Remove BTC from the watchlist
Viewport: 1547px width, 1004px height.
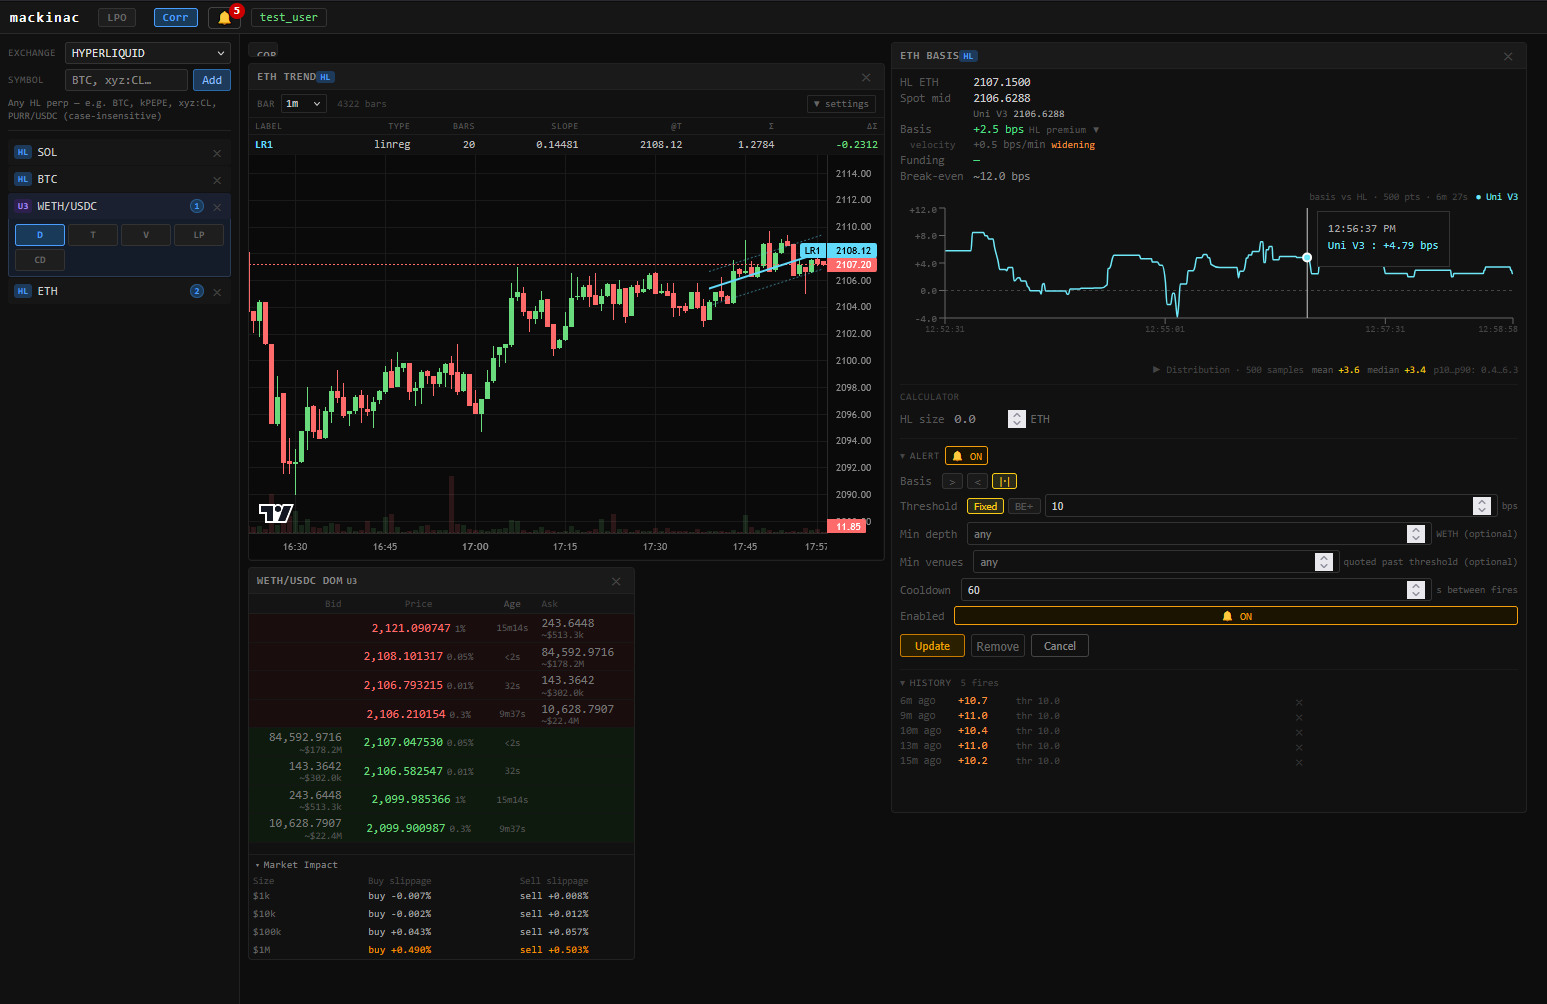pos(217,180)
